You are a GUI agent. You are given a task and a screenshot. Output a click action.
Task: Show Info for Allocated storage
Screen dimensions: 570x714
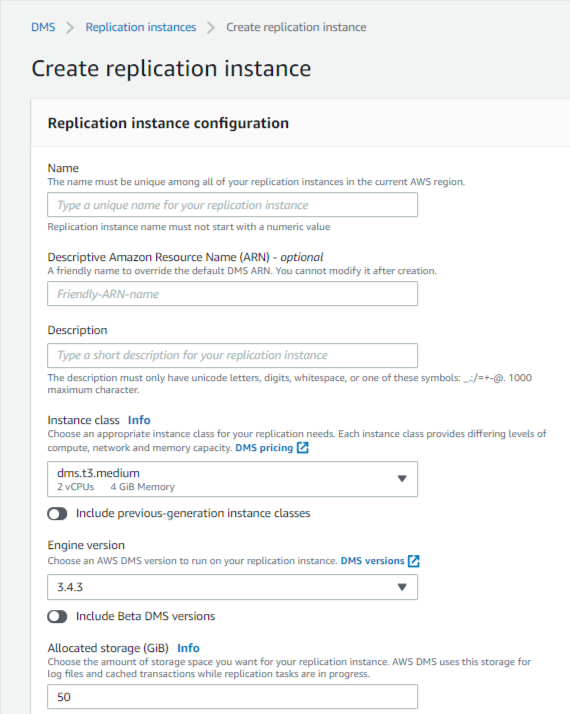tap(188, 648)
